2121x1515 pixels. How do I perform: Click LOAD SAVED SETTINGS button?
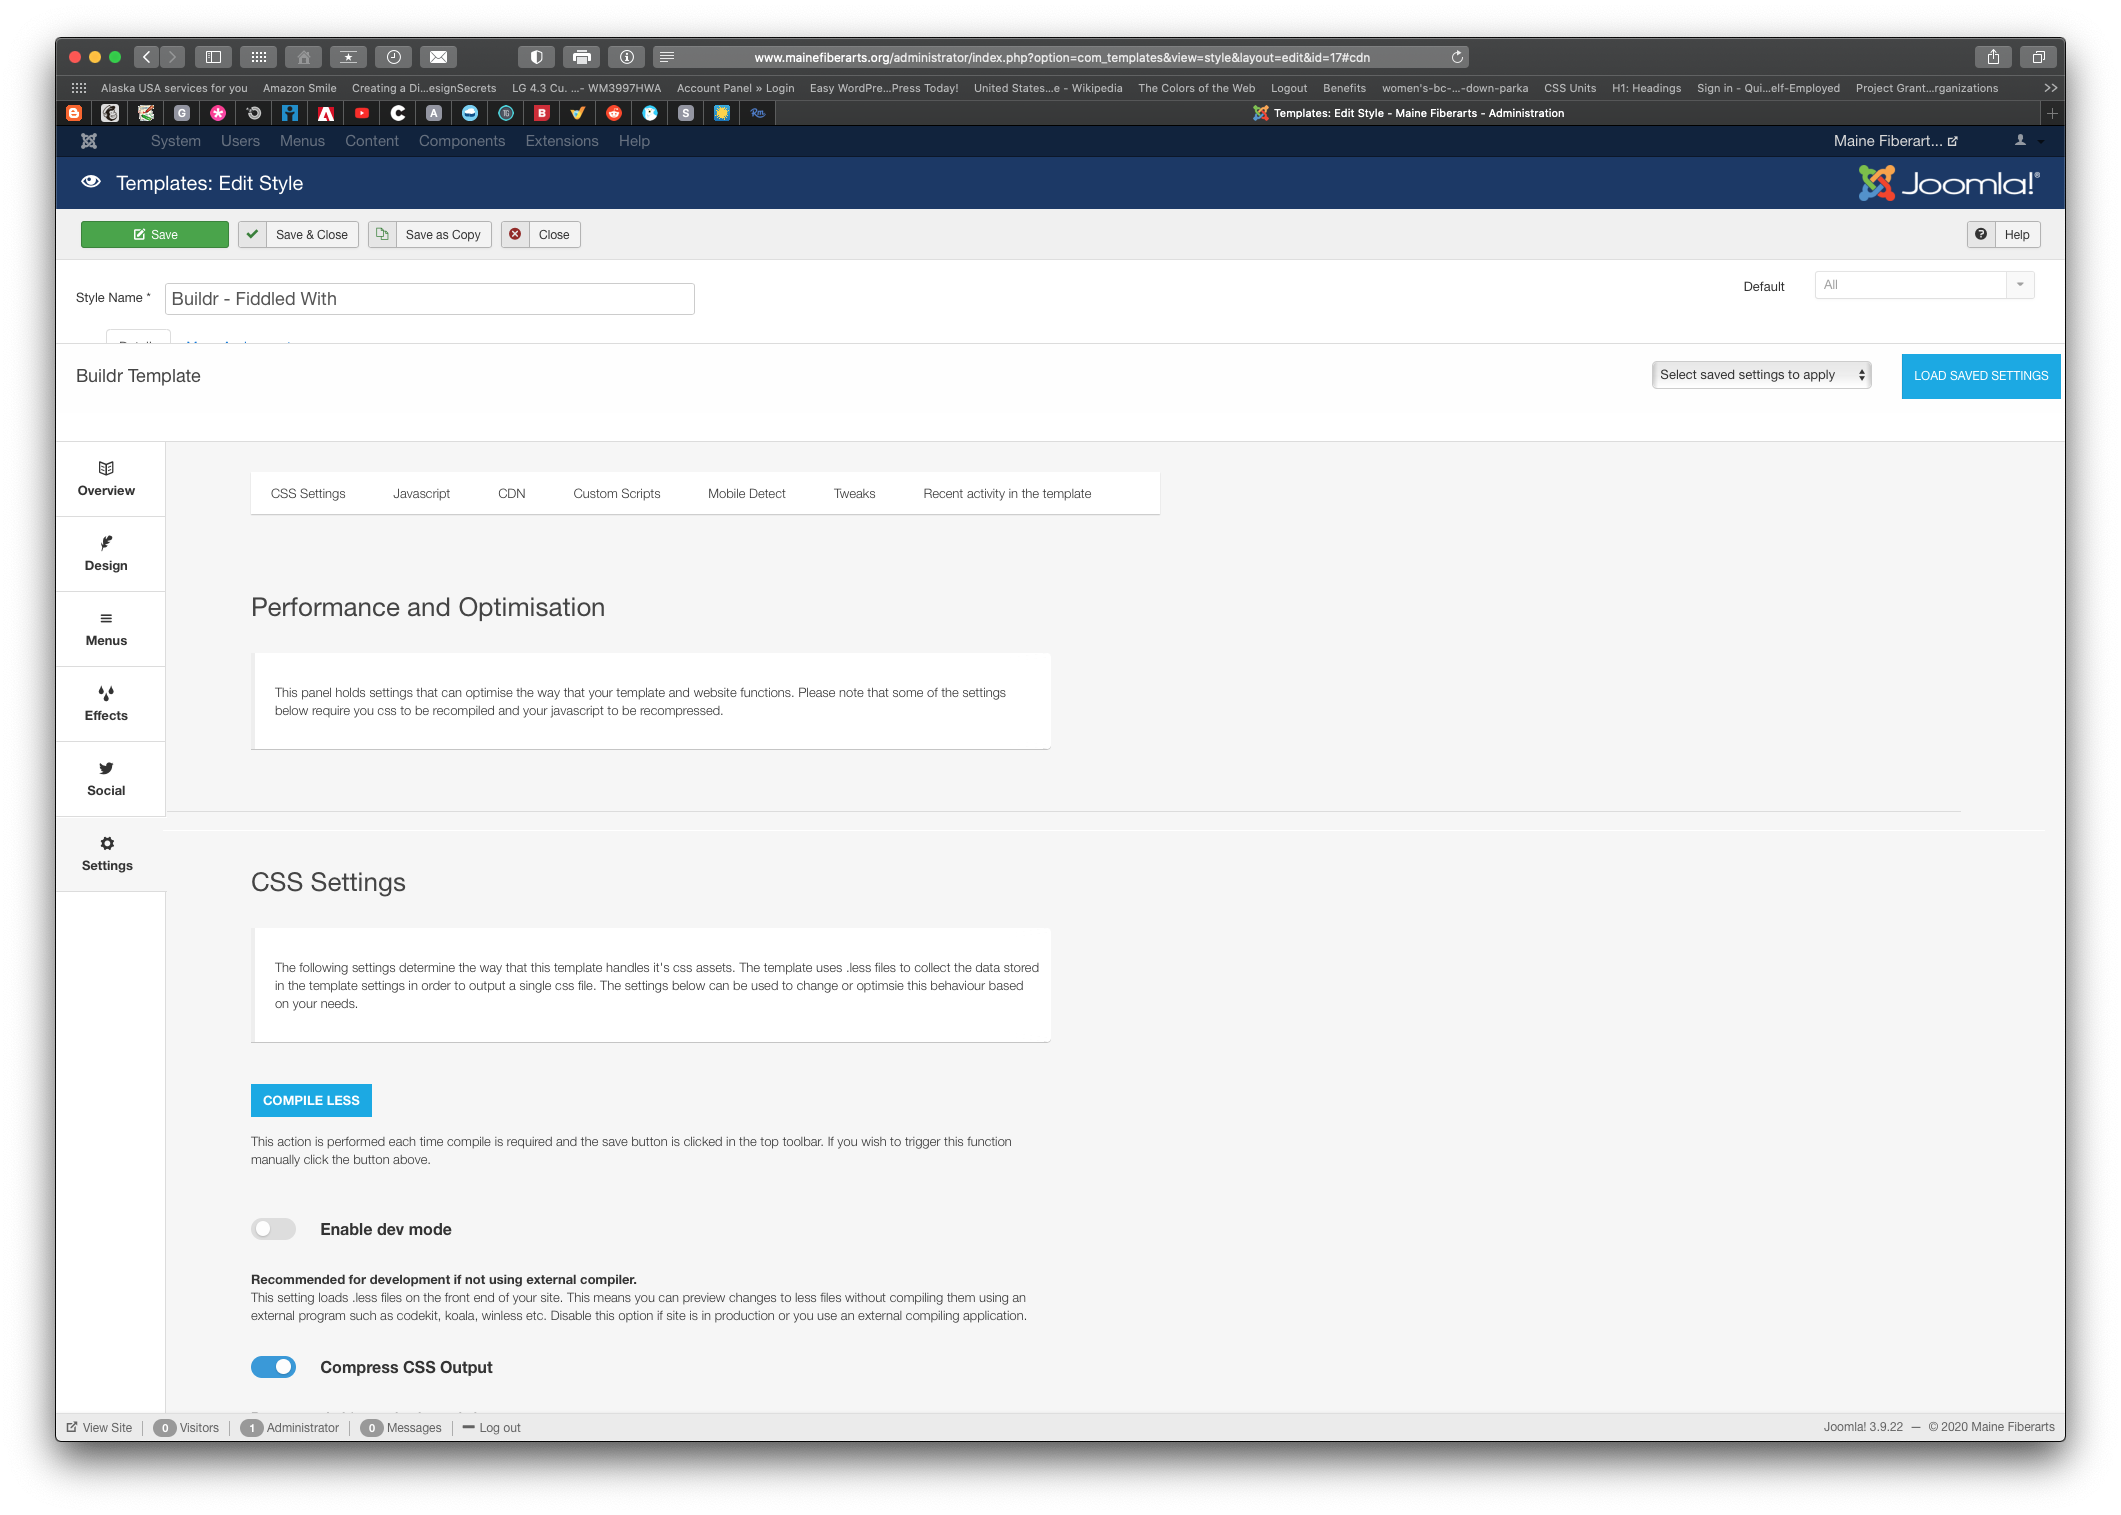click(1980, 376)
